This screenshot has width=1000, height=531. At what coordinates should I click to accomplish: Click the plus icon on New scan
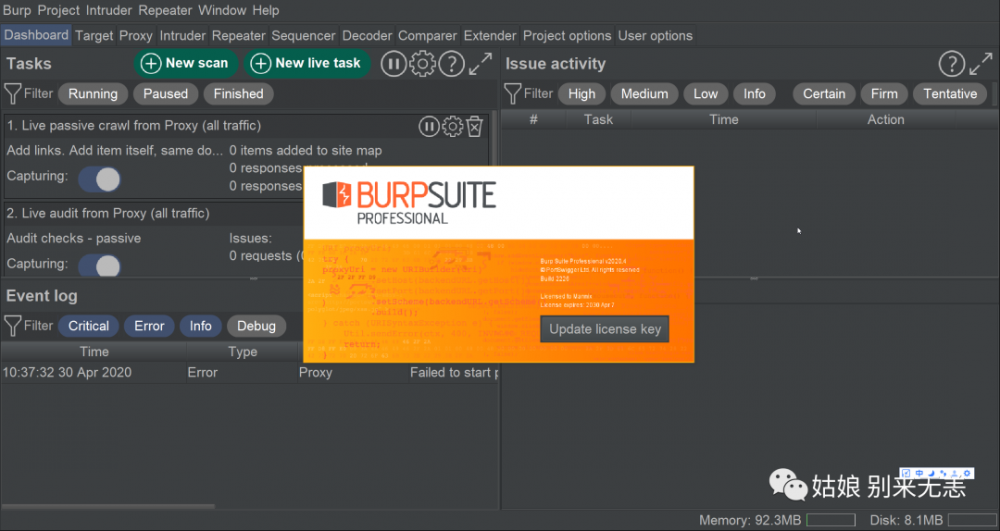coord(151,63)
